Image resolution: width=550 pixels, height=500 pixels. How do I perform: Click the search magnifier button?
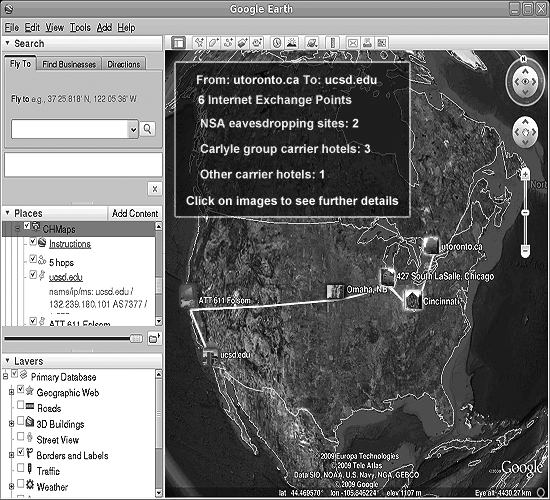[x=147, y=129]
